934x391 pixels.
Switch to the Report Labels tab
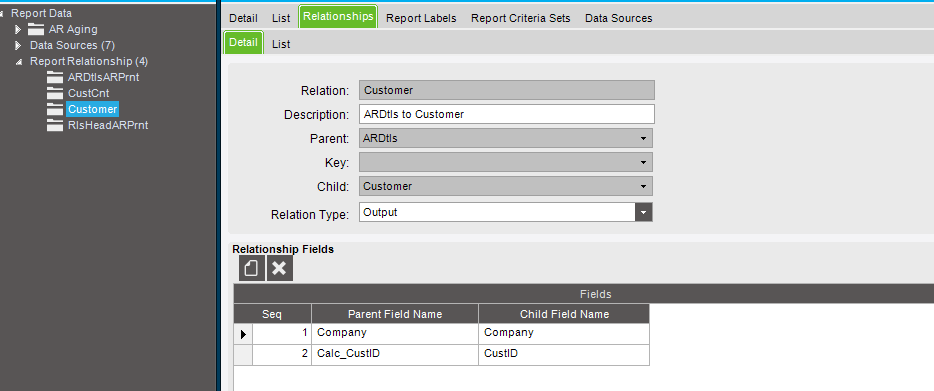(x=421, y=18)
